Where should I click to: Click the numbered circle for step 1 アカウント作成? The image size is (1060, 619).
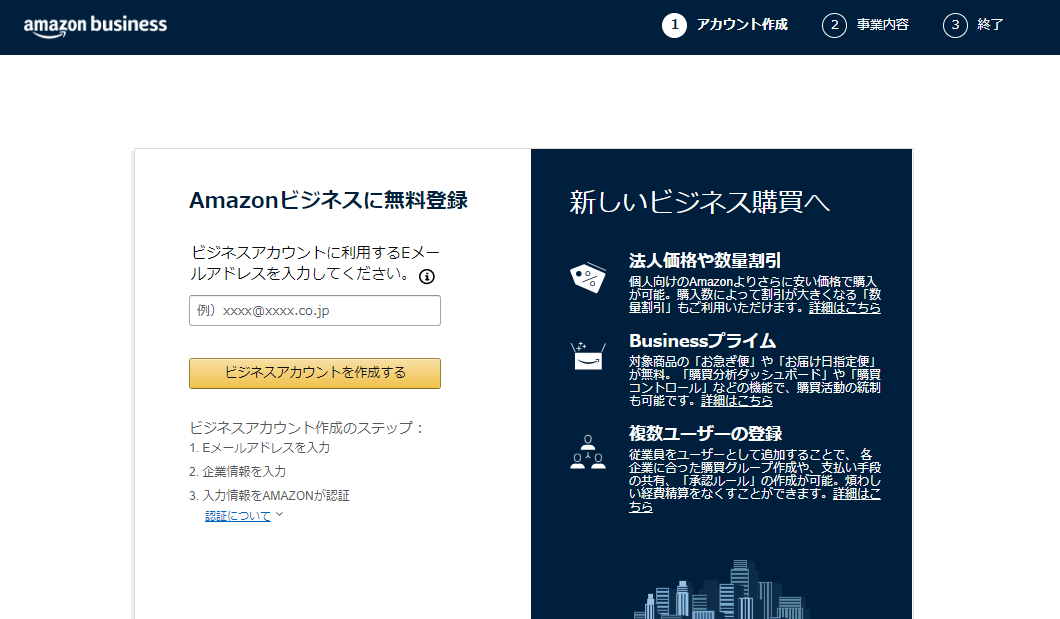click(676, 25)
